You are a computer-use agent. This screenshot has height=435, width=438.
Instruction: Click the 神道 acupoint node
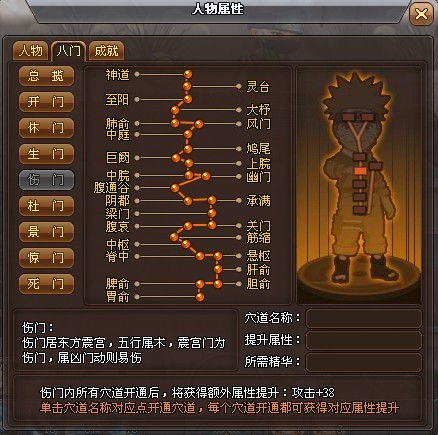[188, 74]
